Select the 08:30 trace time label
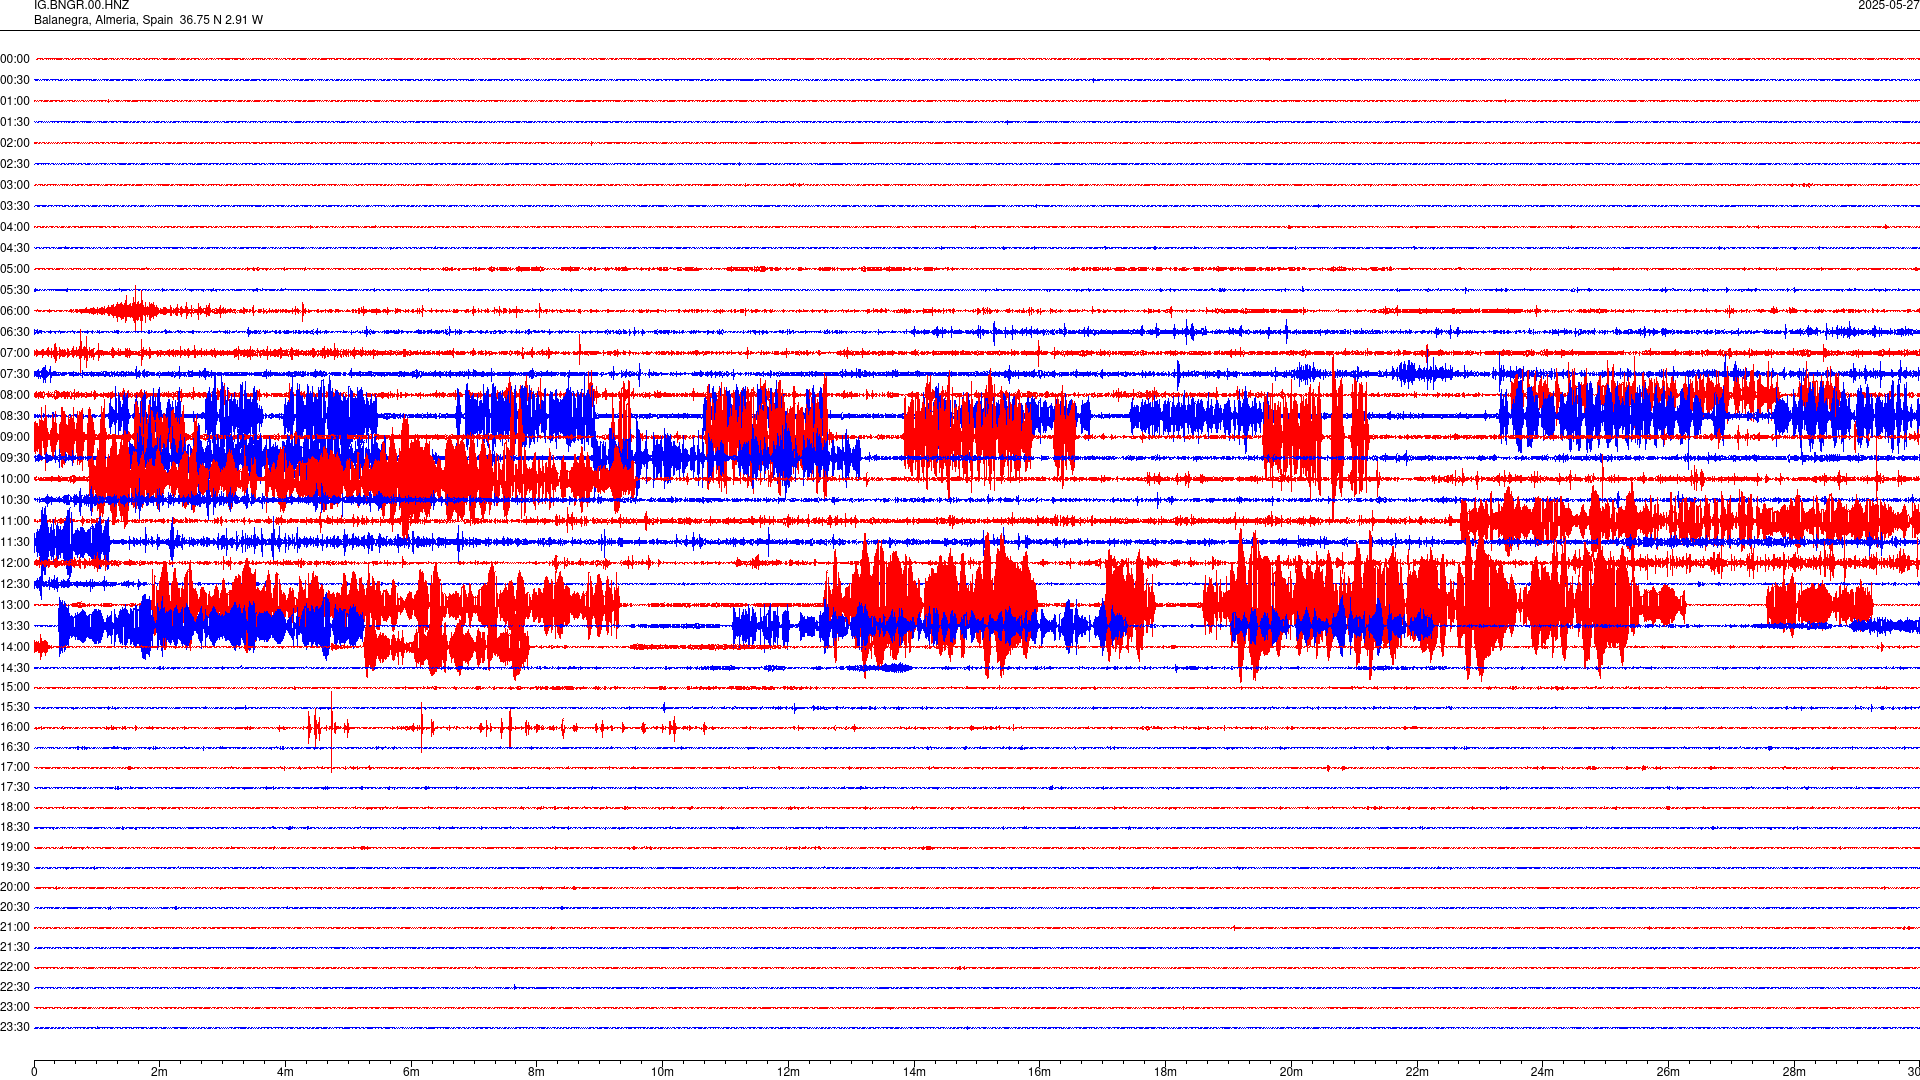This screenshot has height=1080, width=1920. [15, 416]
